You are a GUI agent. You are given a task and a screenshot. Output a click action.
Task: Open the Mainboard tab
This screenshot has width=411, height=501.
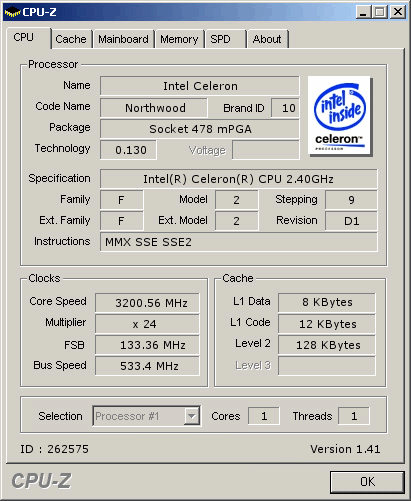[123, 39]
